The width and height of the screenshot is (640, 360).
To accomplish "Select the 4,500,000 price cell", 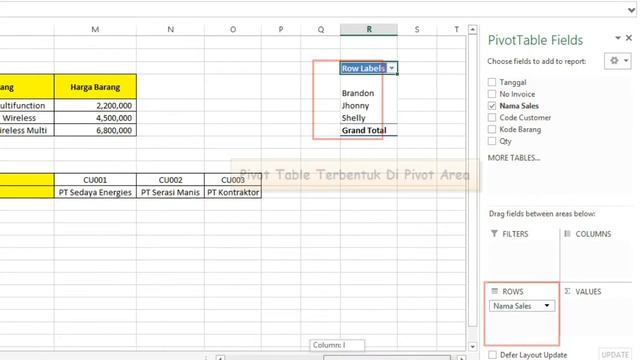I will (x=95, y=118).
